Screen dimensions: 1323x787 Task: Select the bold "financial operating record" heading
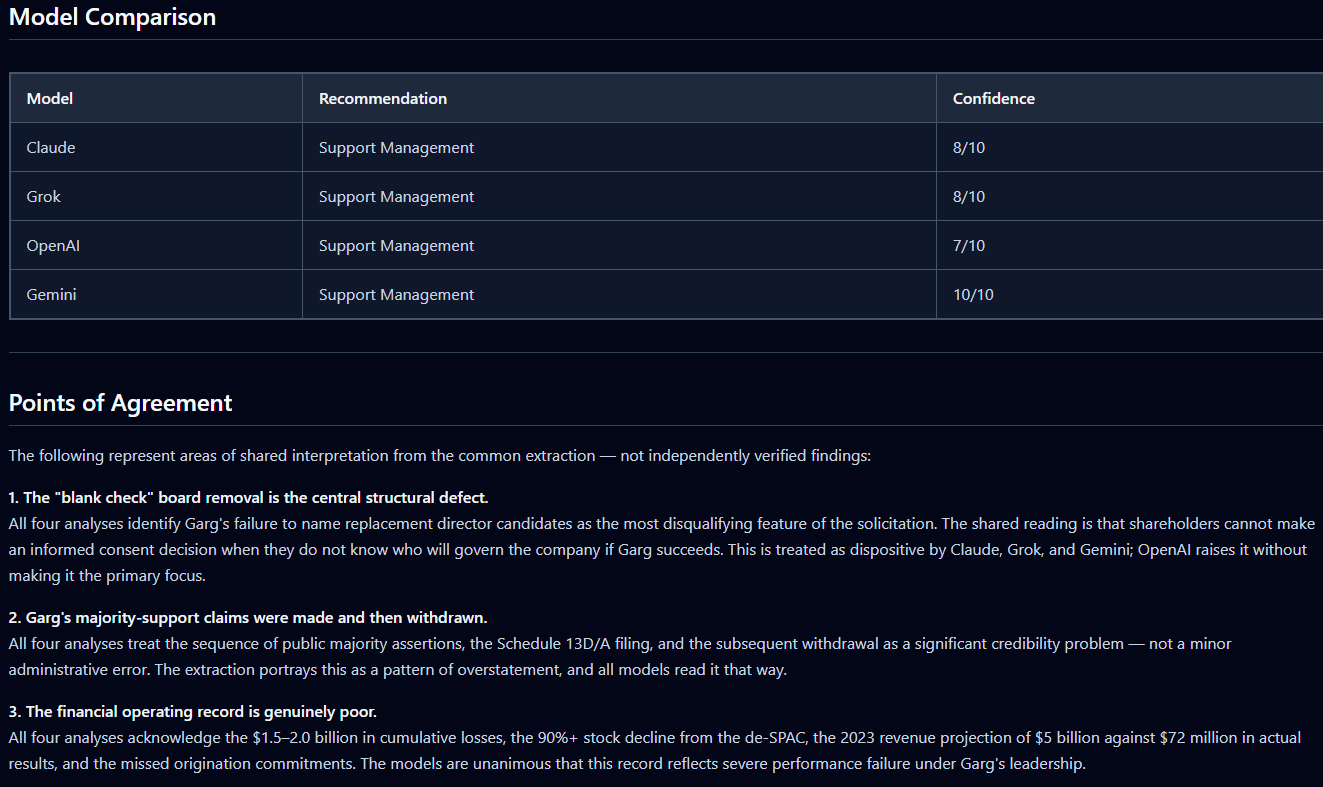point(193,711)
